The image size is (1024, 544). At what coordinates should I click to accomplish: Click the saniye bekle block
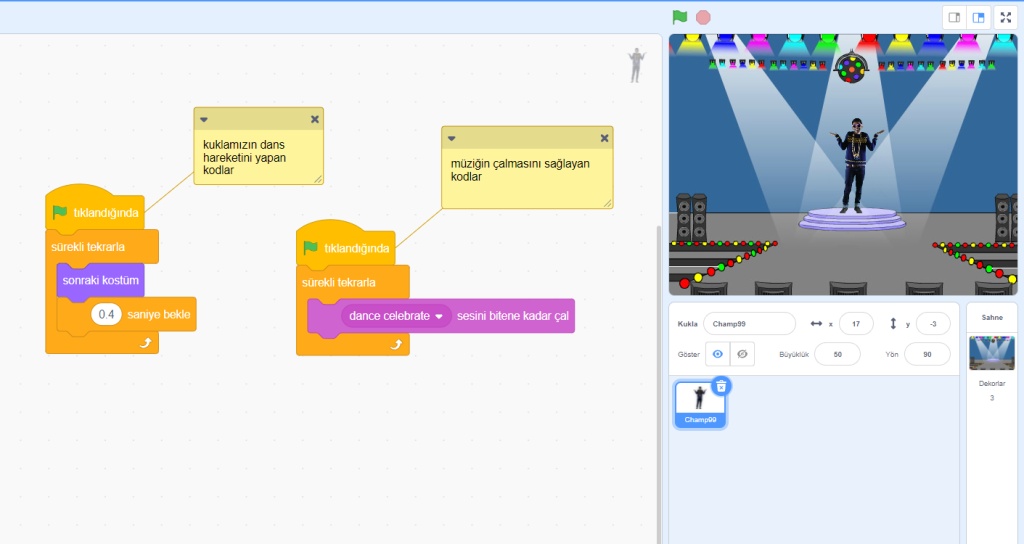tap(159, 314)
